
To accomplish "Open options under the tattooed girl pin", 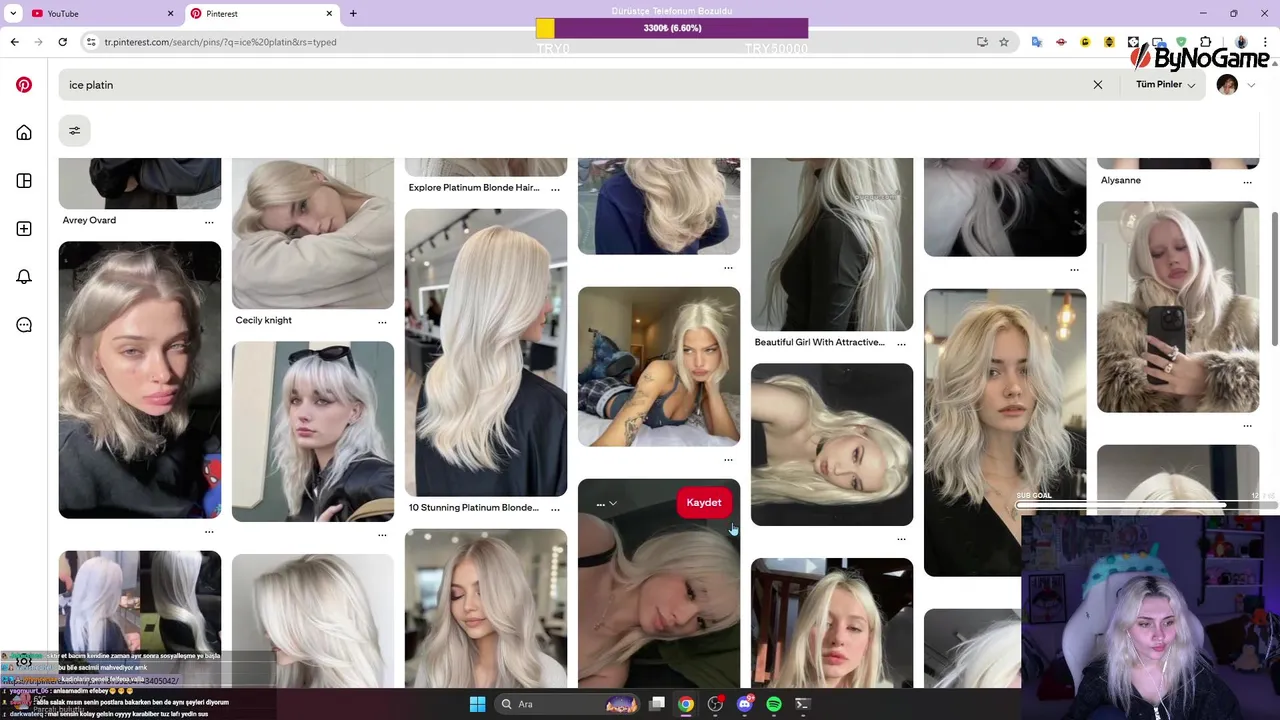I will (x=728, y=460).
